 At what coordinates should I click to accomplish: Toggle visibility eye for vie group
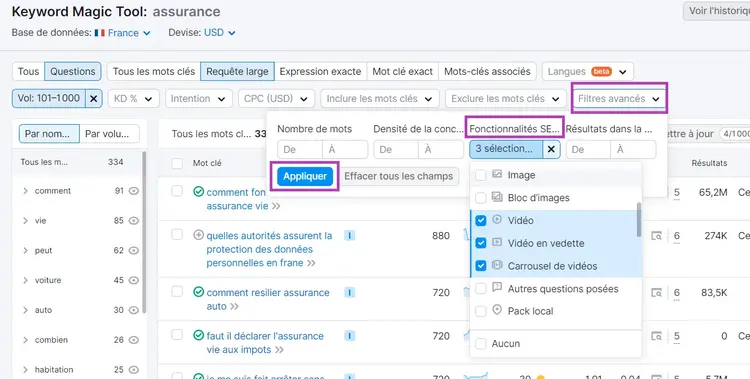(134, 221)
